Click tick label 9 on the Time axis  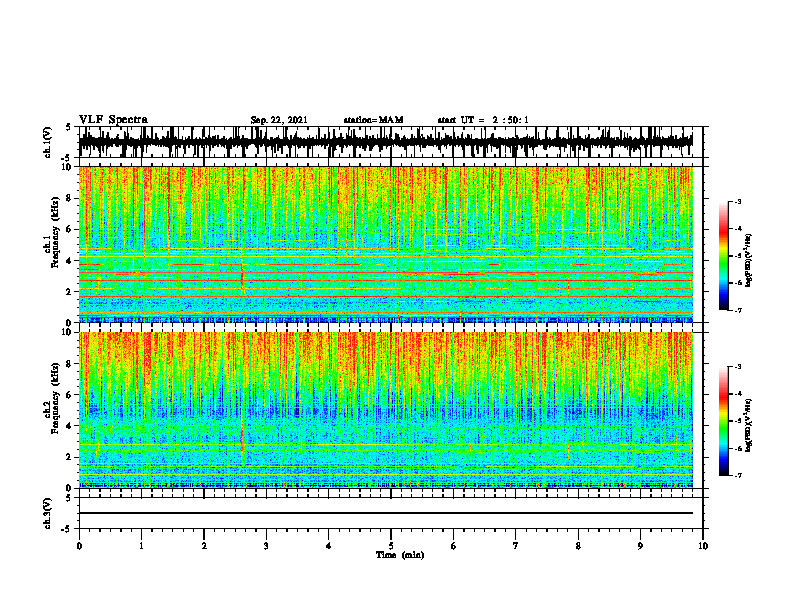[x=640, y=546]
